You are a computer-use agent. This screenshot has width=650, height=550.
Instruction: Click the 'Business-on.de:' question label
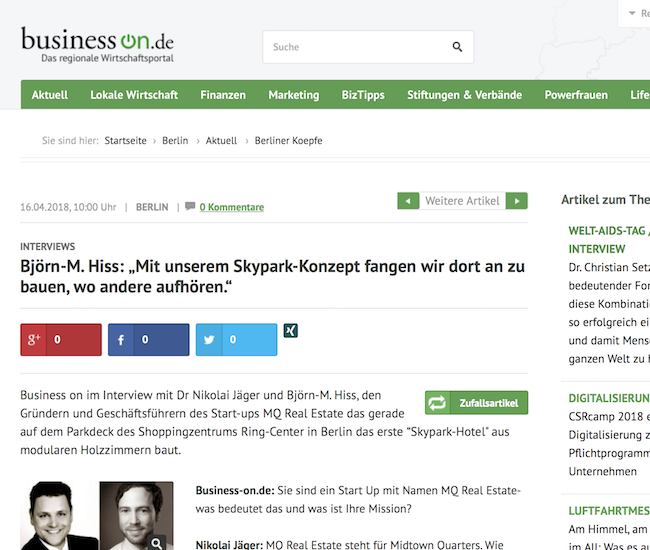235,490
